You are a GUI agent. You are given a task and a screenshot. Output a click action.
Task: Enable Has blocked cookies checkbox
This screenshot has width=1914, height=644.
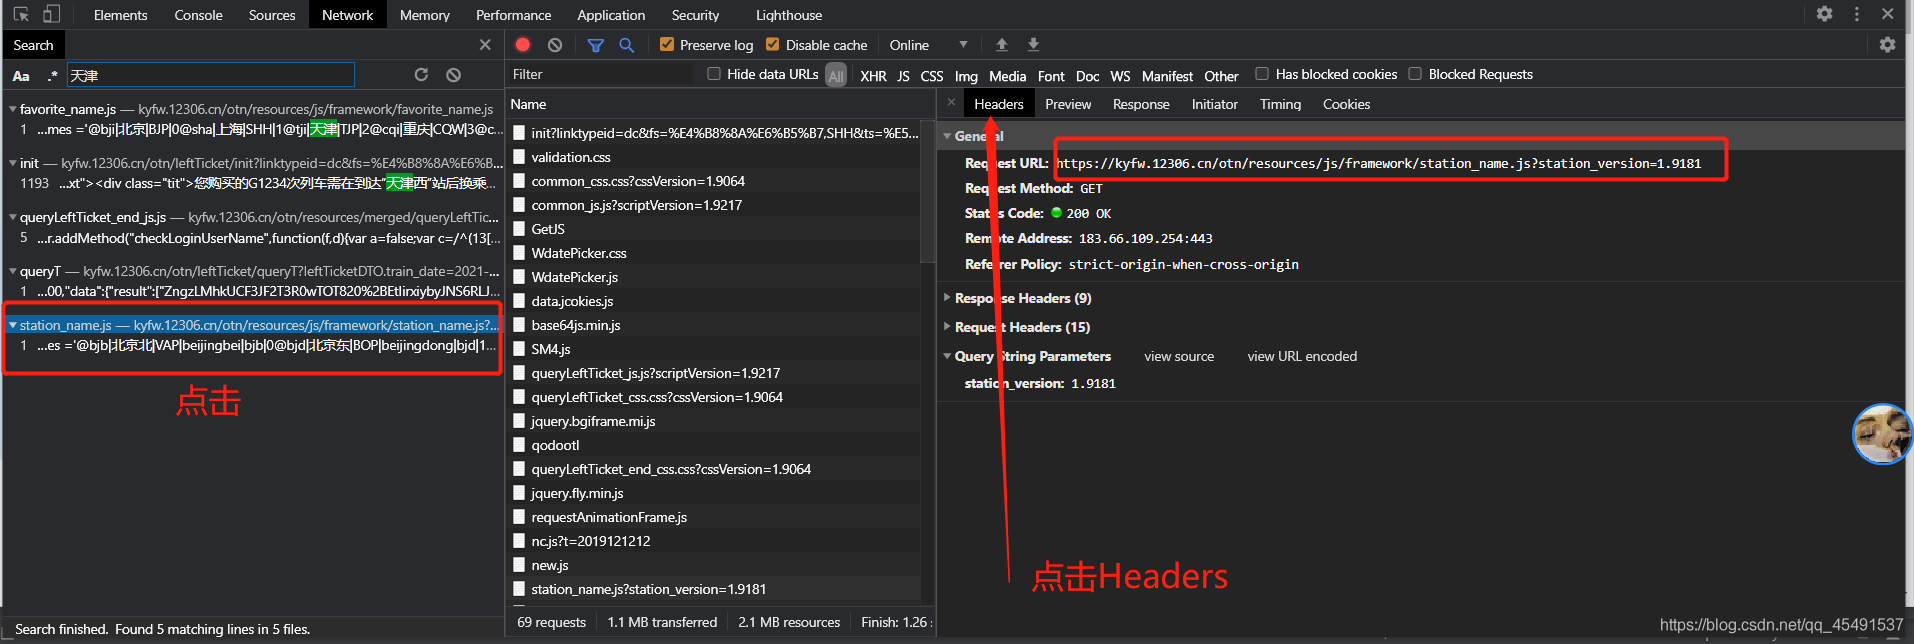1262,73
